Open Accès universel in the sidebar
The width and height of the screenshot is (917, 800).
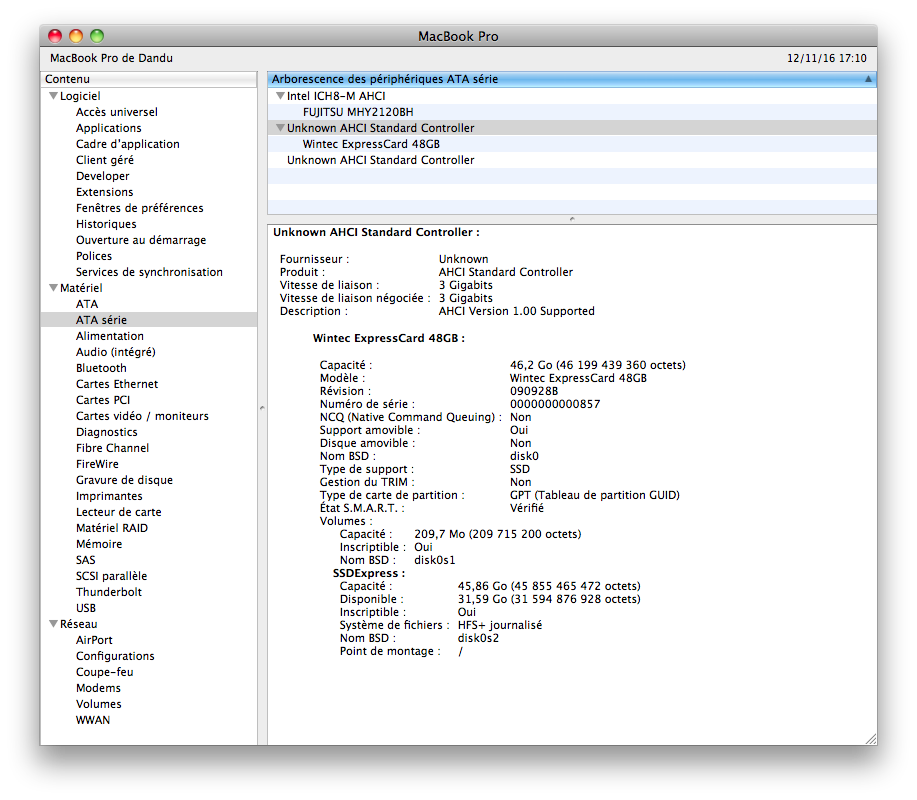(117, 112)
